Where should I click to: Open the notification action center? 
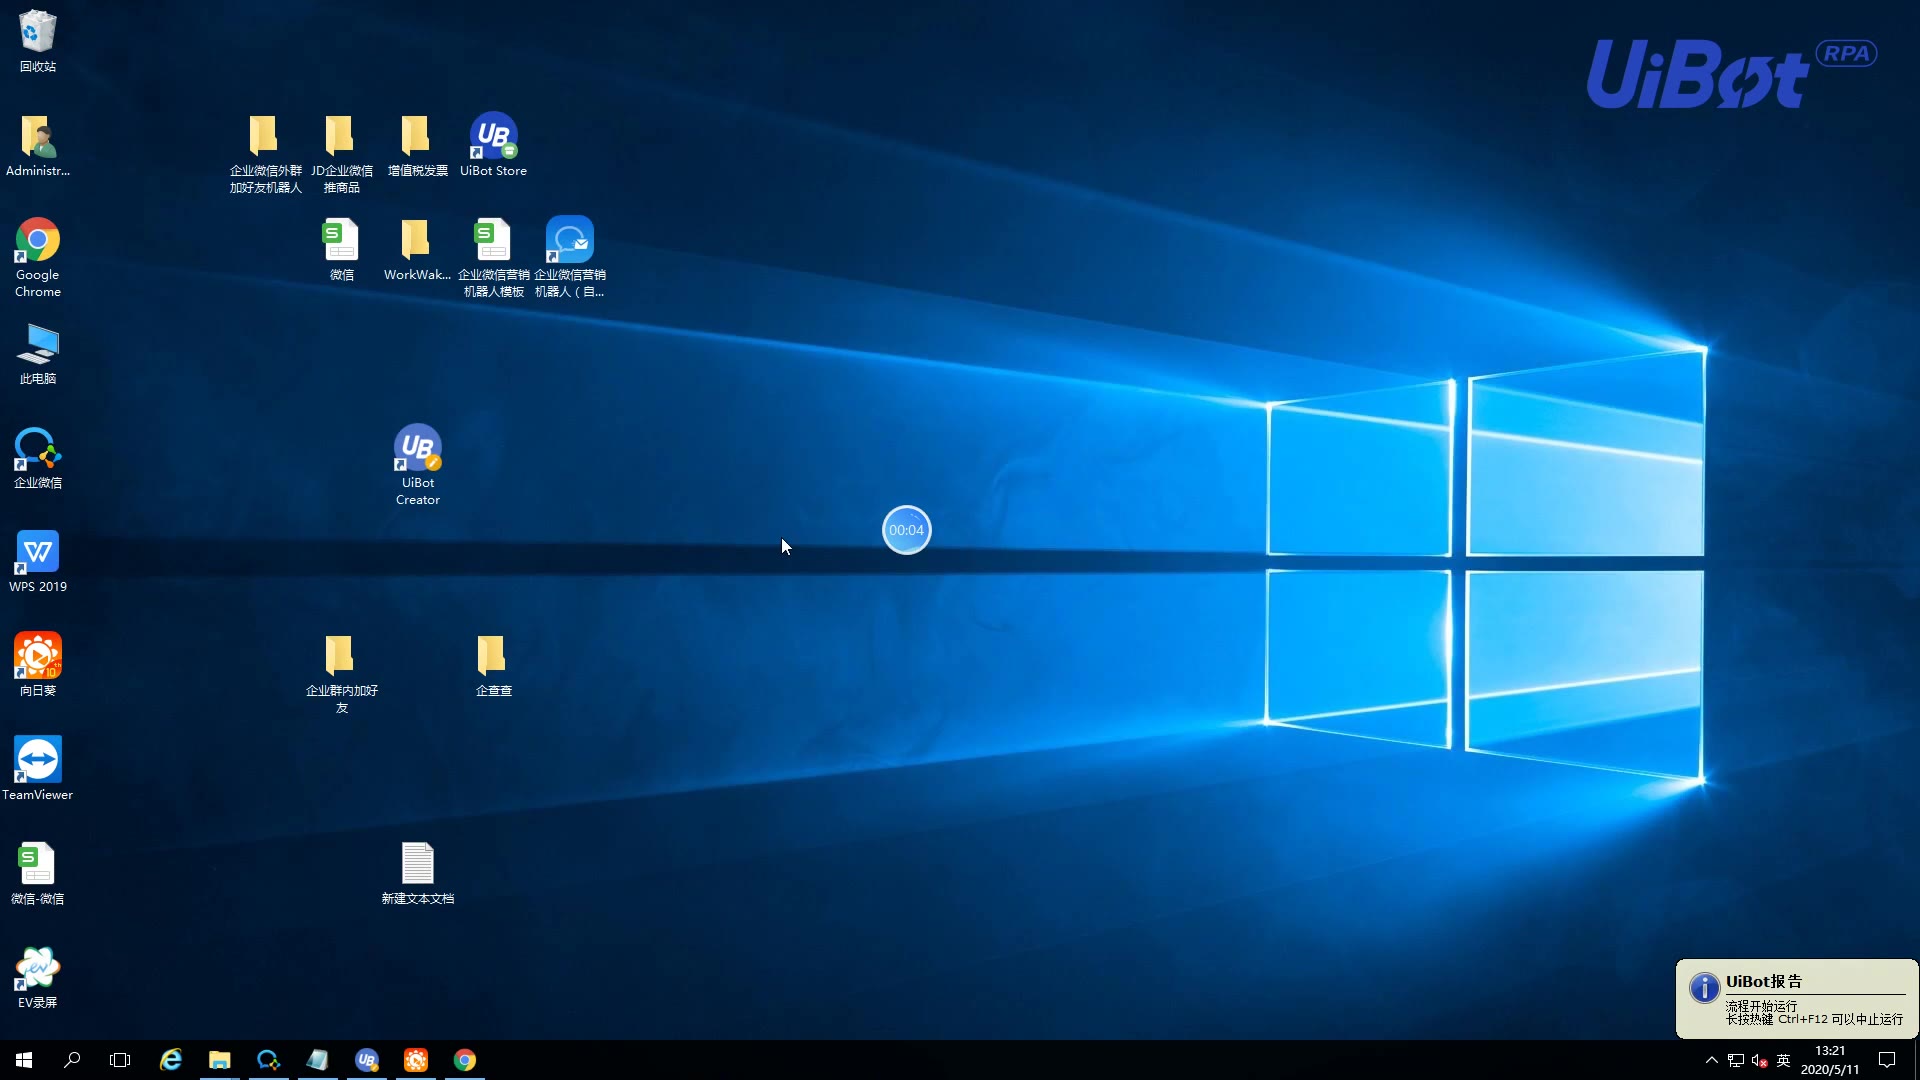click(1887, 1060)
